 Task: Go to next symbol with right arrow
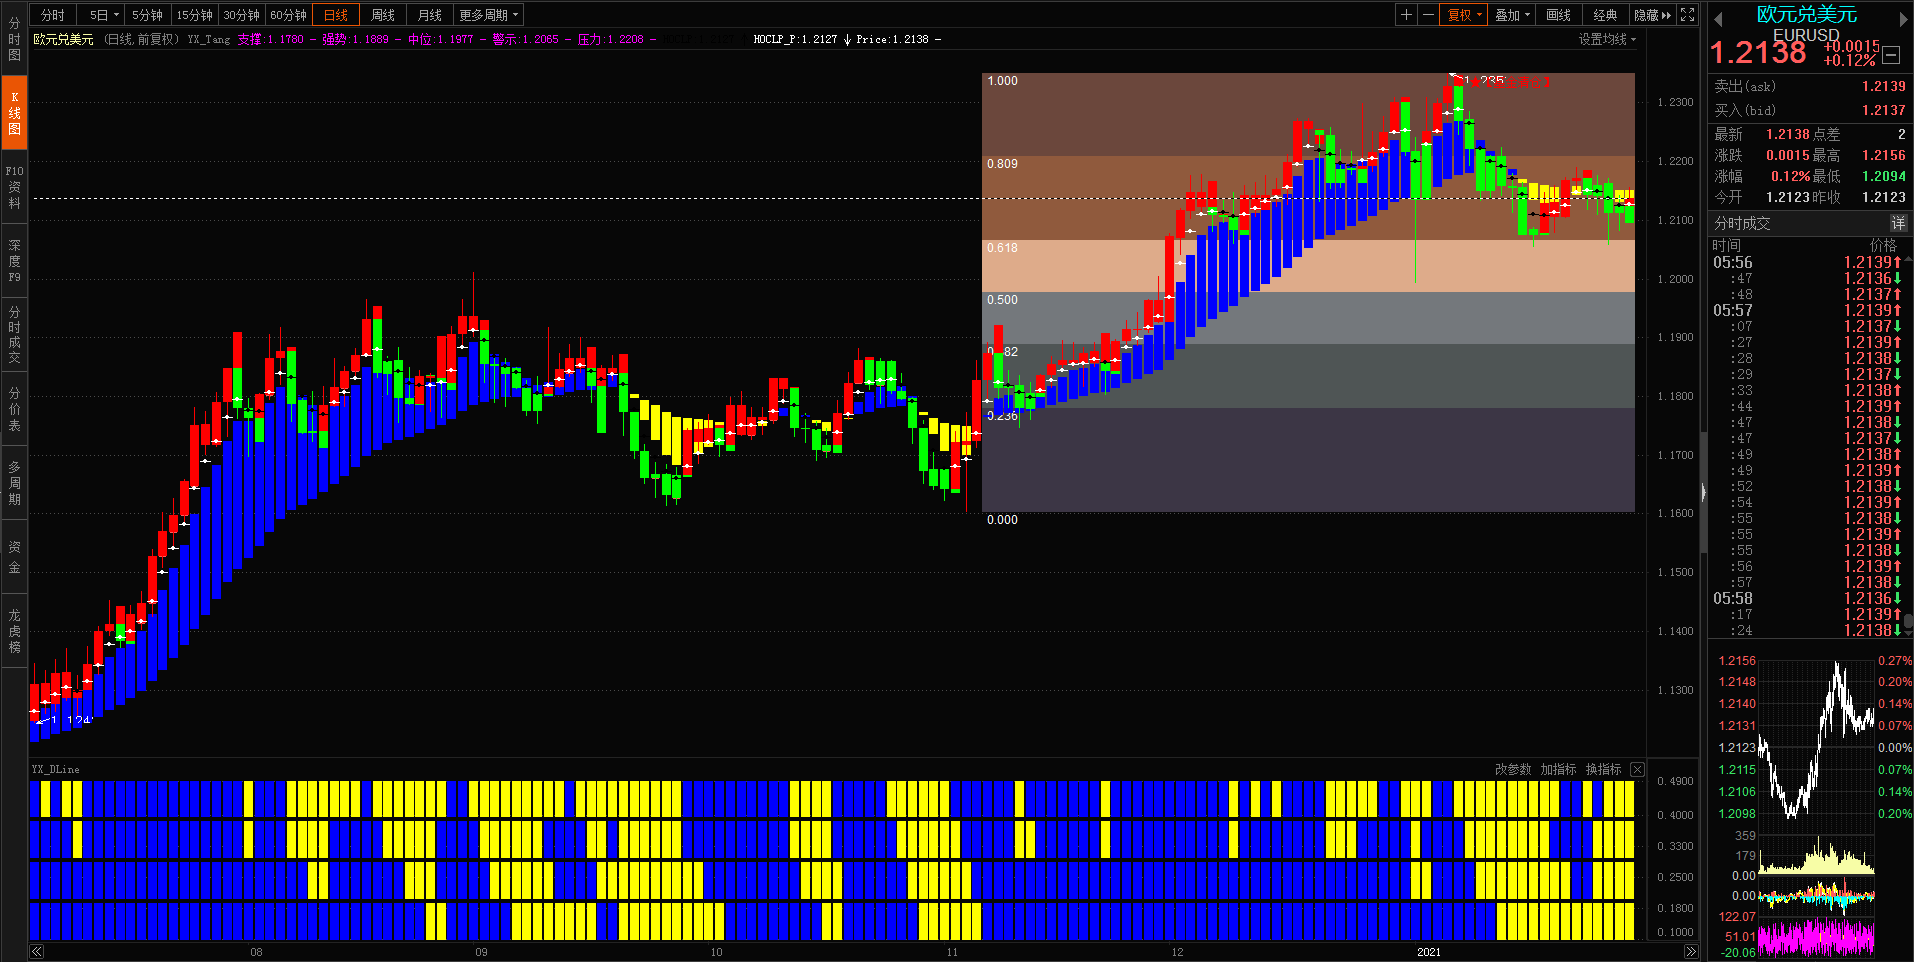(1903, 19)
